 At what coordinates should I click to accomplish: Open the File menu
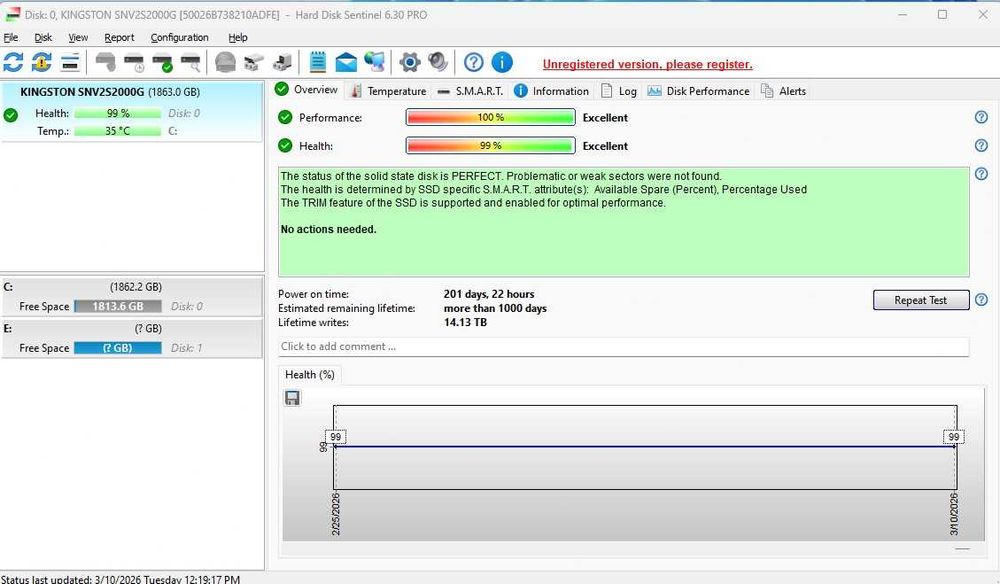pyautogui.click(x=11, y=38)
